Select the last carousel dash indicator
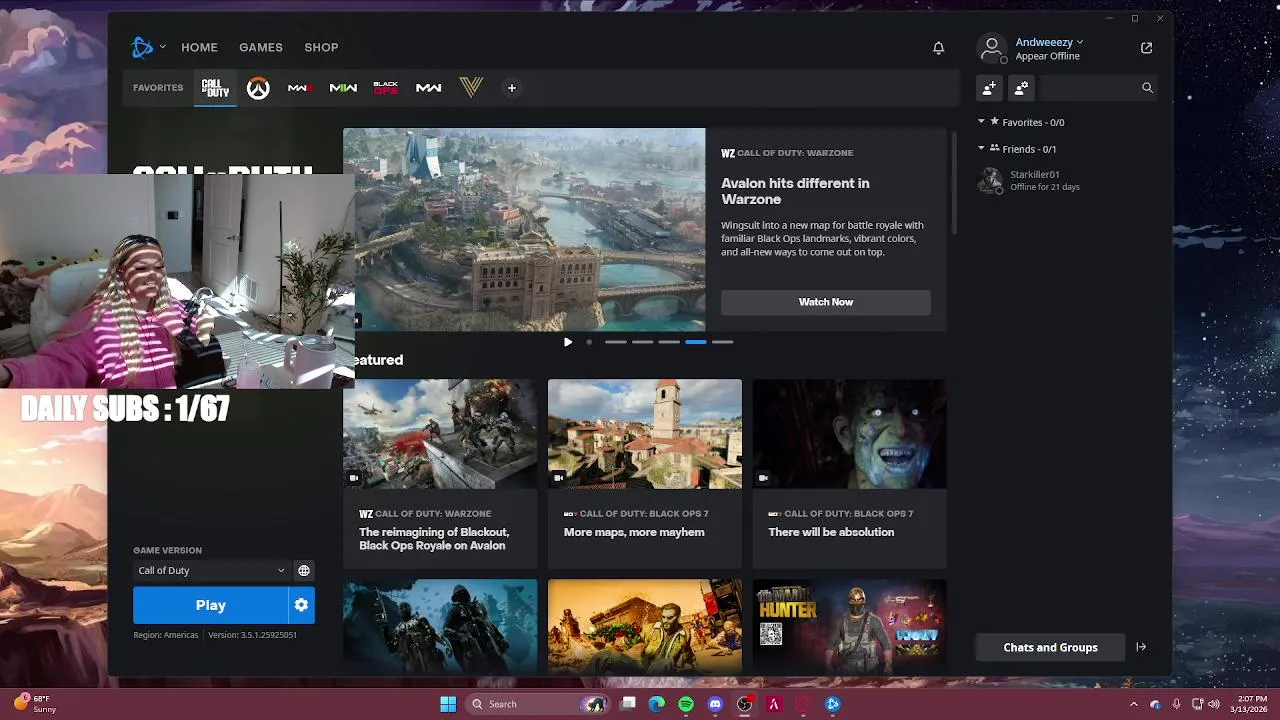Screen dimensions: 1280x720 [x=722, y=342]
